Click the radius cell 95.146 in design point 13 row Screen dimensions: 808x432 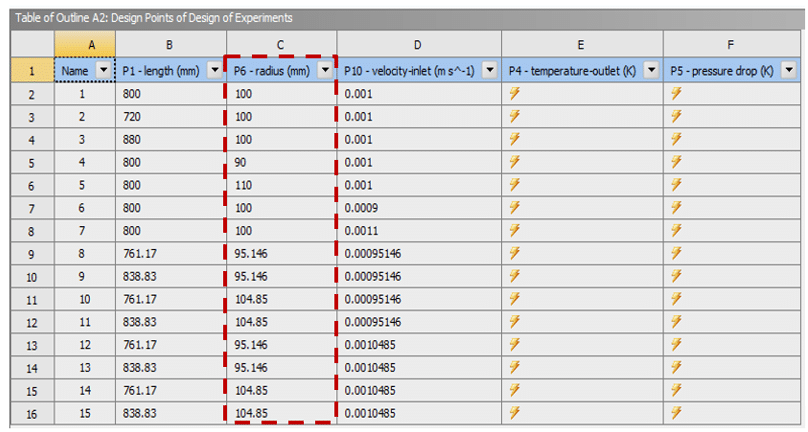coord(281,367)
